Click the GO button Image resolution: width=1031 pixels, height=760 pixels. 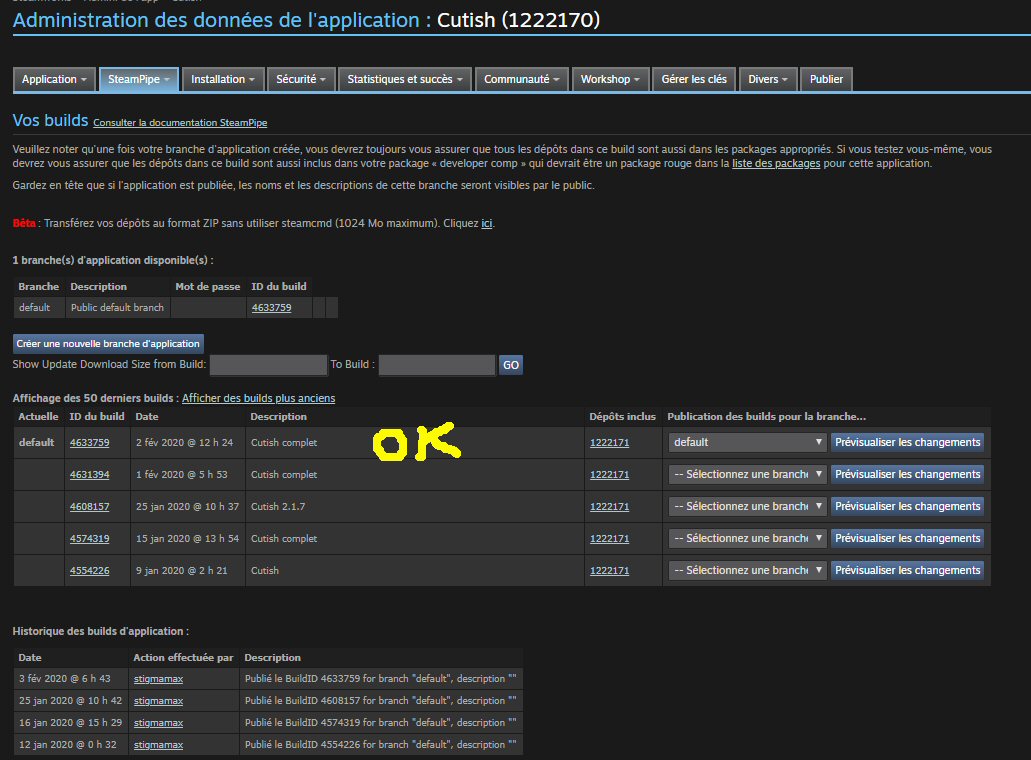[511, 365]
